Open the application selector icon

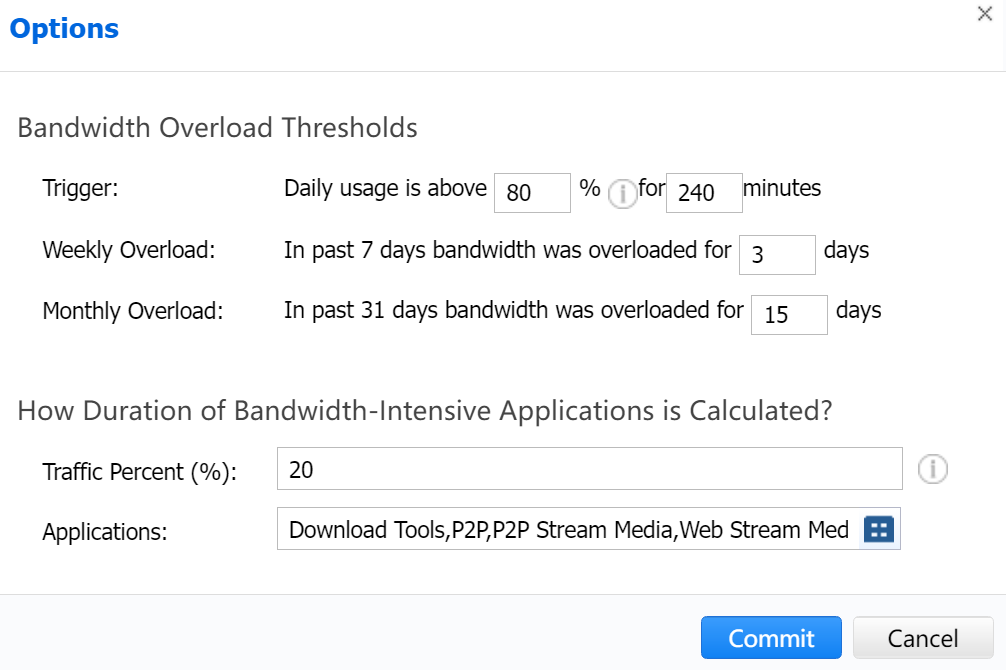click(879, 530)
